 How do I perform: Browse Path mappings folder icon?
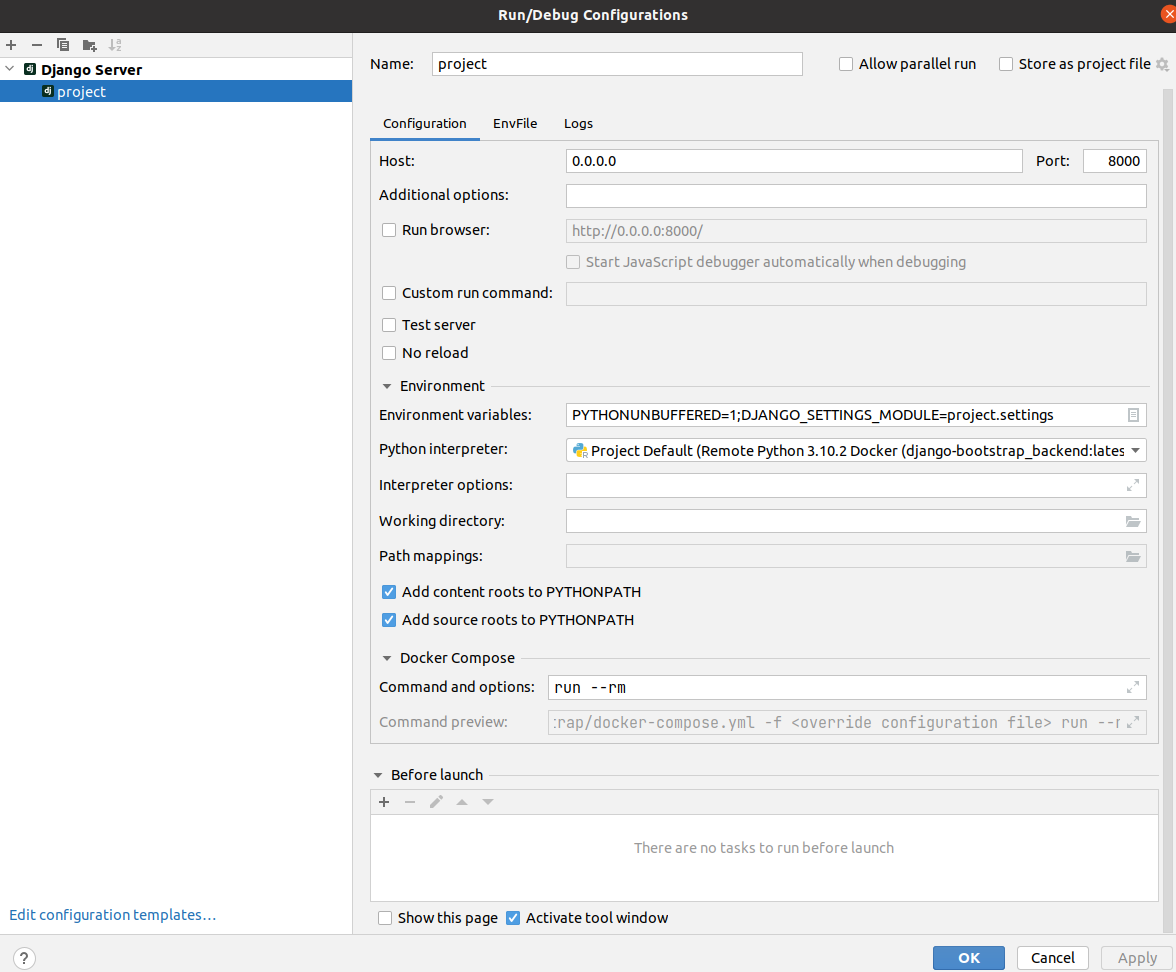point(1132,556)
